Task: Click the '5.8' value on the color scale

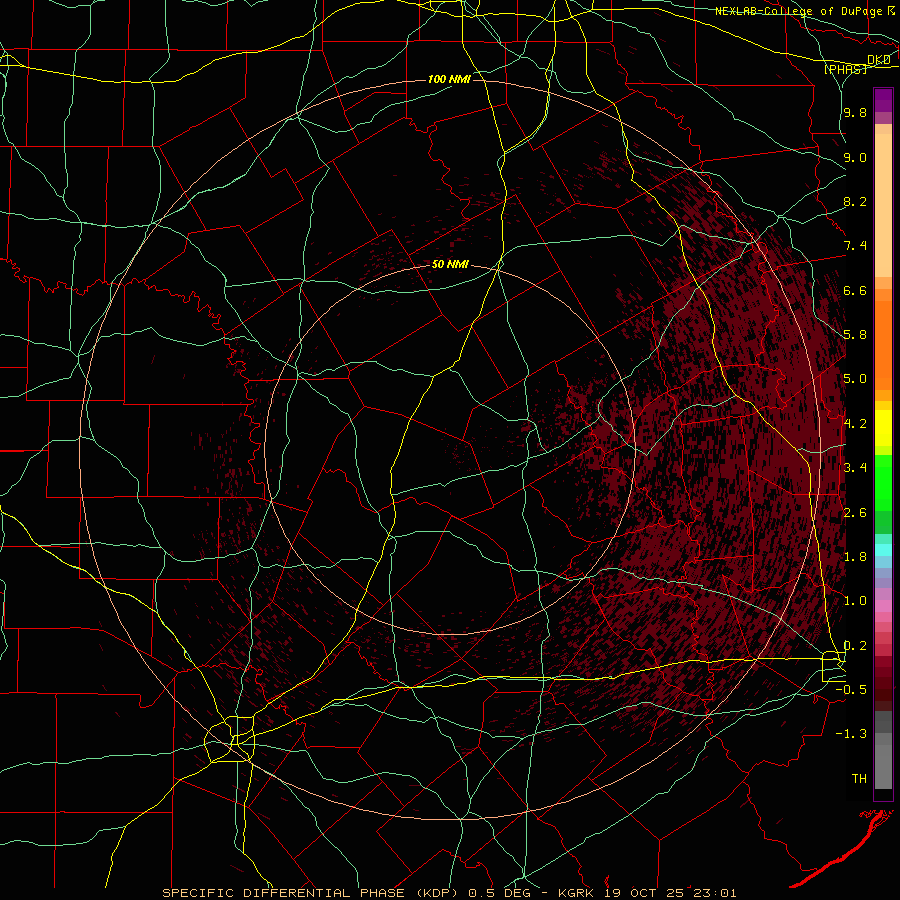Action: (x=855, y=335)
